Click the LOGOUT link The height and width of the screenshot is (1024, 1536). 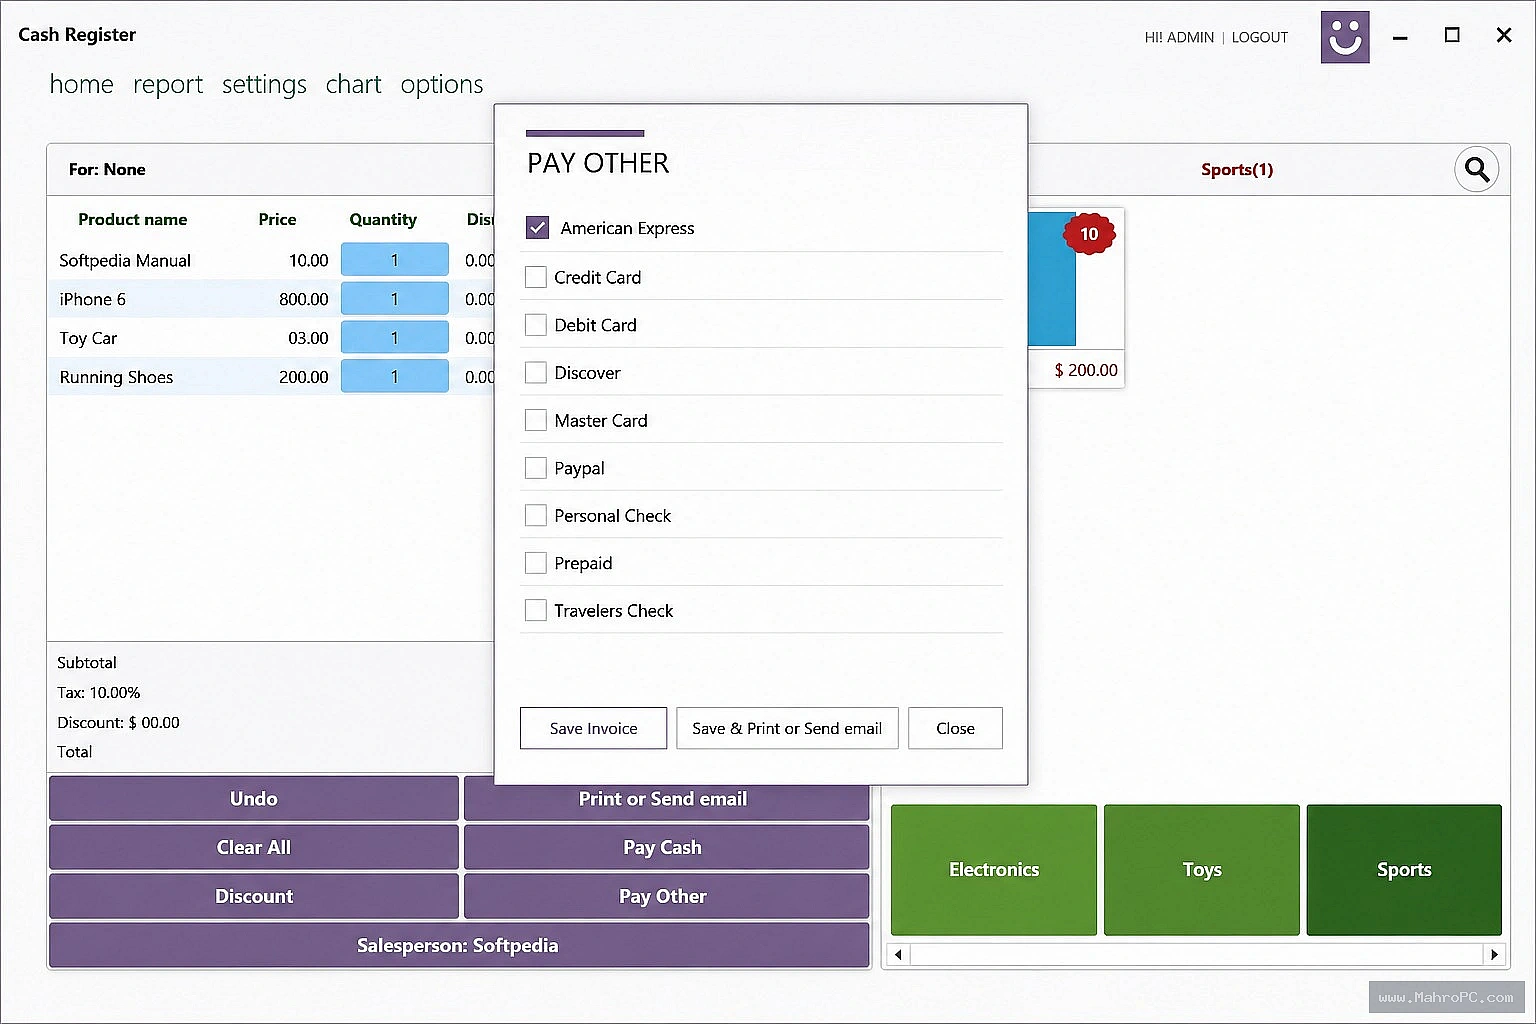(1260, 37)
